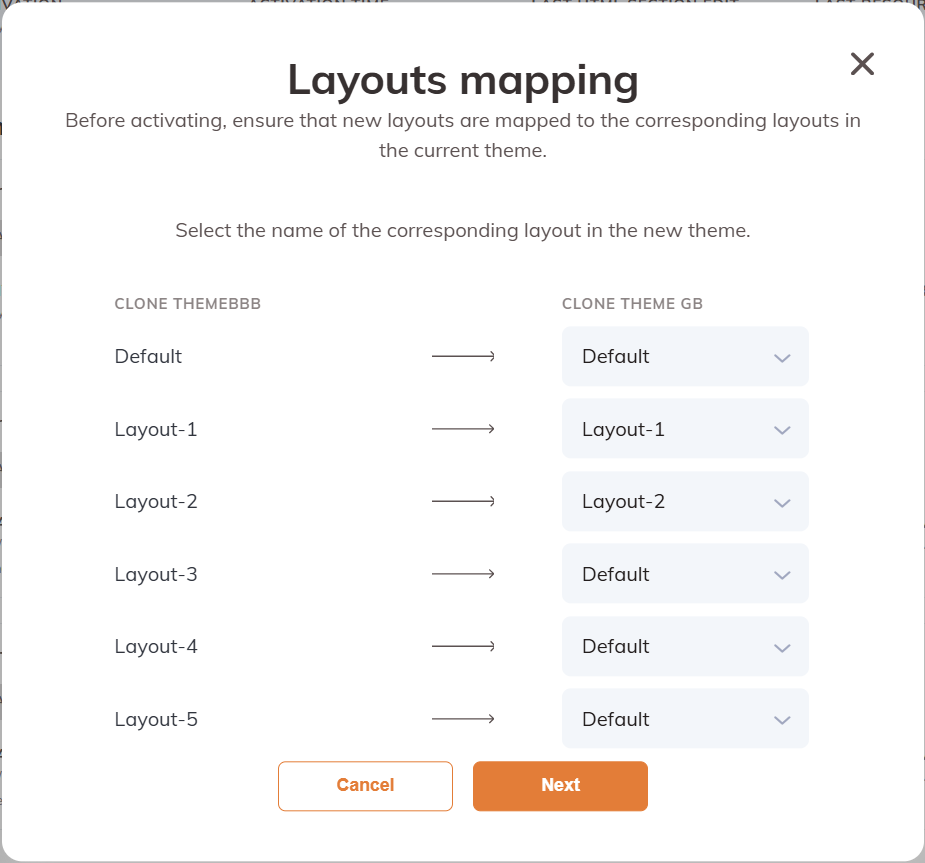Proceed with the Next button
This screenshot has height=863, width=925.
tap(560, 786)
